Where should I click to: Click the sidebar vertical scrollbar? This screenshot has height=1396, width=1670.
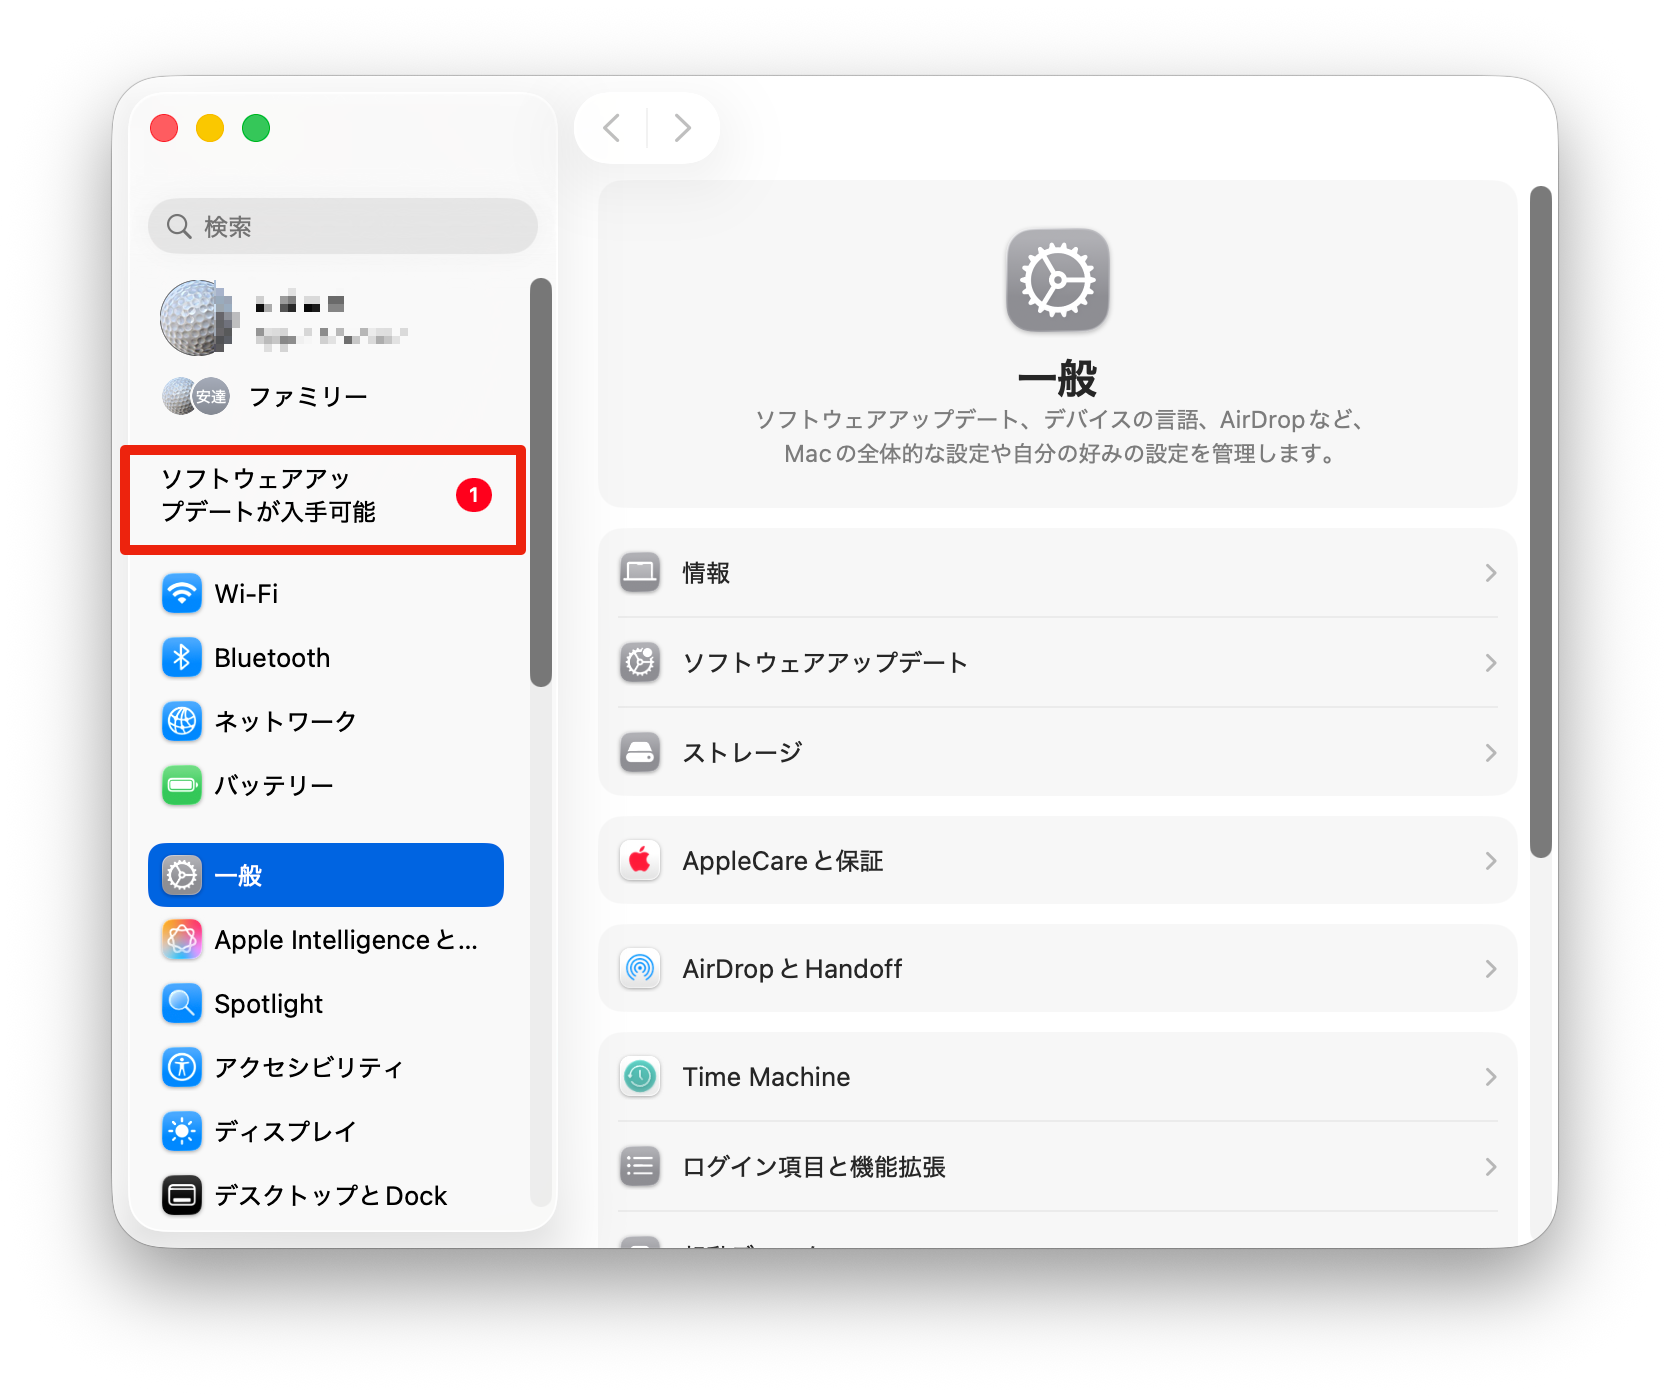(x=541, y=482)
